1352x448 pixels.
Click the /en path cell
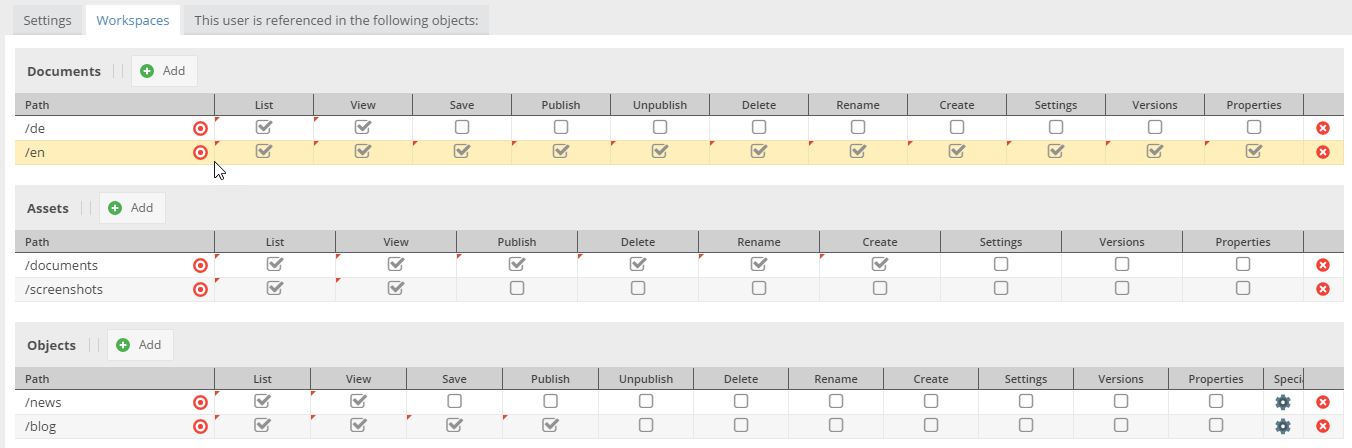point(100,152)
